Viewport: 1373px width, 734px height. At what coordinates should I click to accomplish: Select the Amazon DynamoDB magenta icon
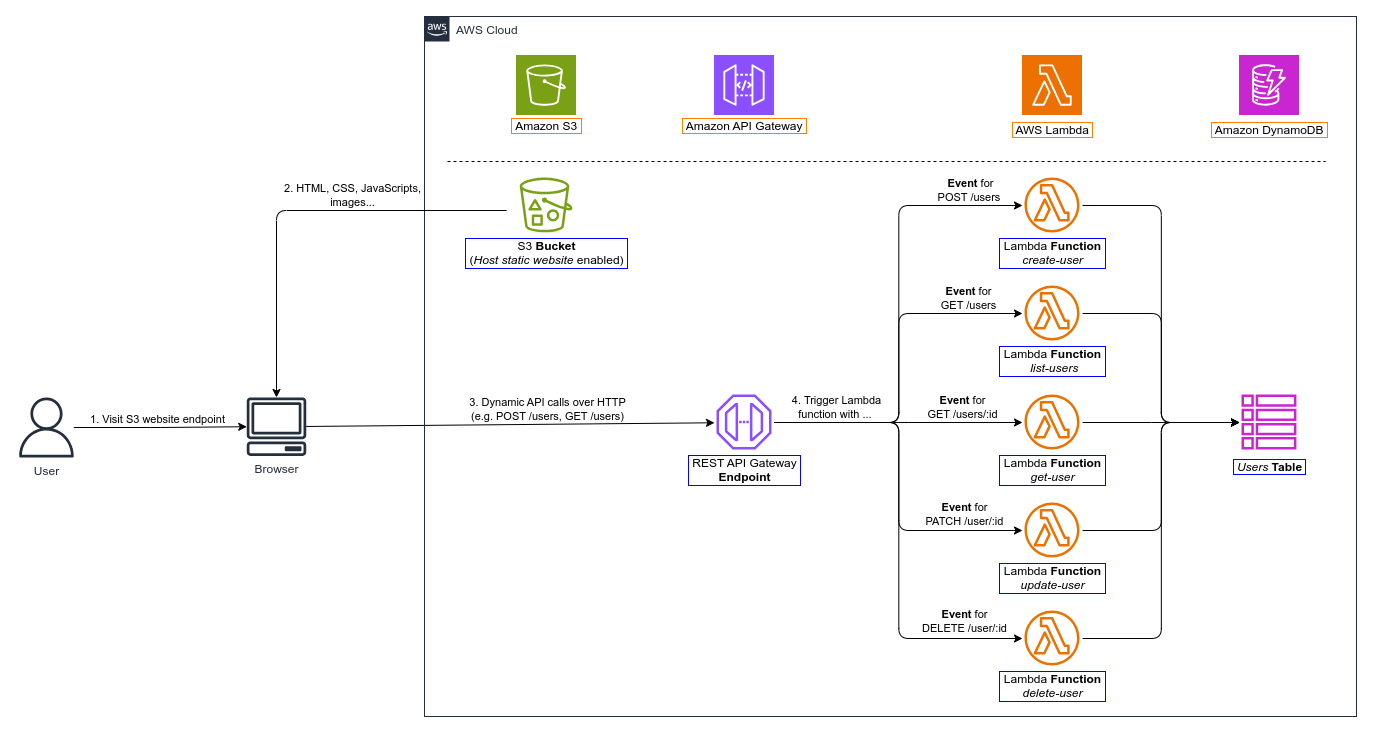coord(1269,85)
